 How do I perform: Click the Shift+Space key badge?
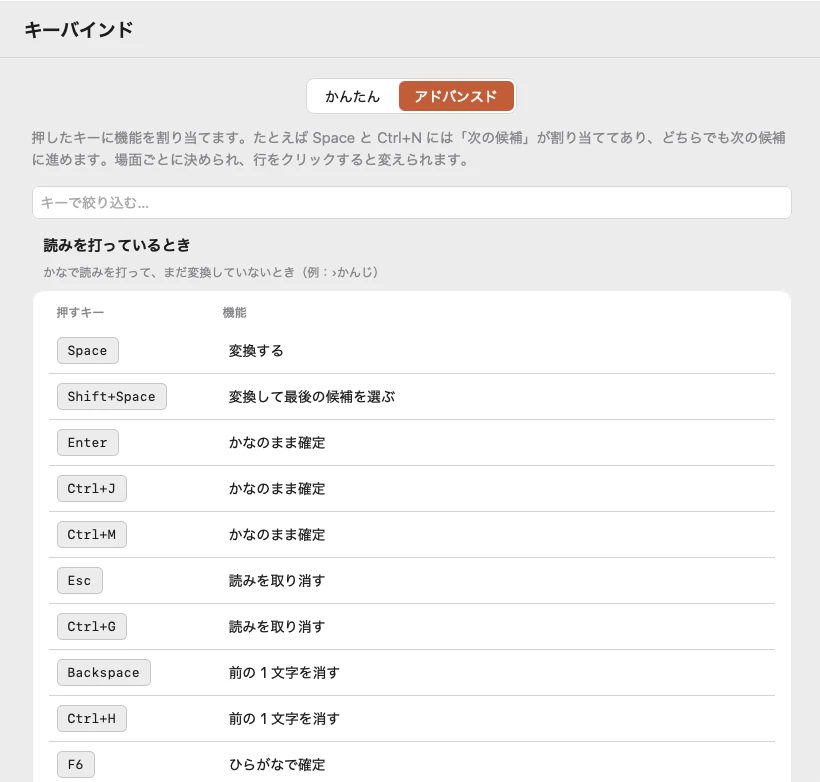pyautogui.click(x=111, y=396)
